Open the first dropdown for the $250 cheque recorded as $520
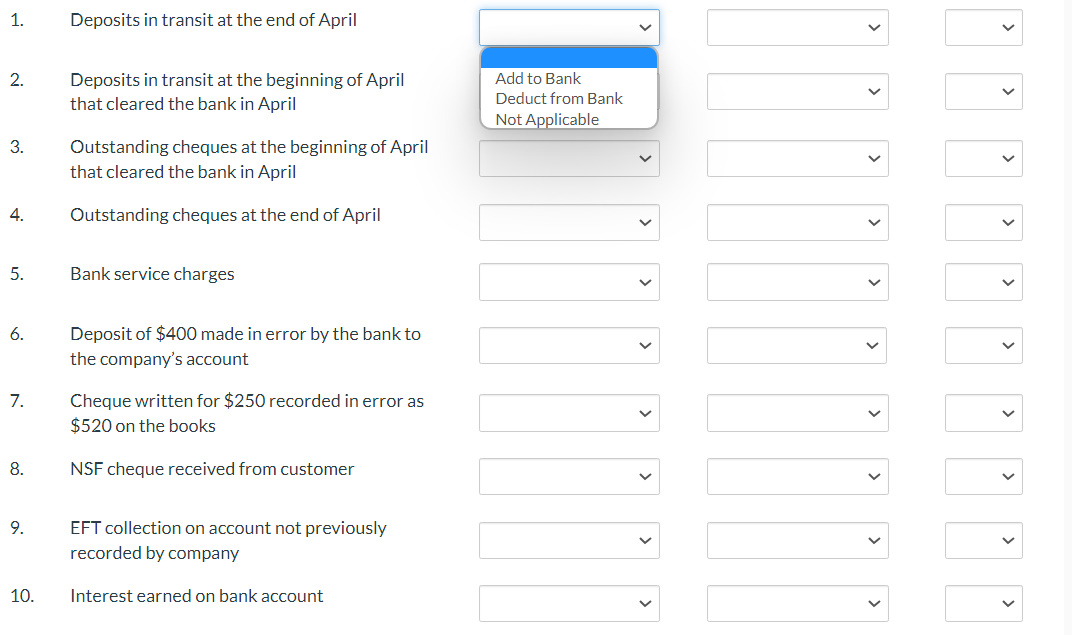Image resolution: width=1072 pixels, height=635 pixels. pyautogui.click(x=569, y=412)
